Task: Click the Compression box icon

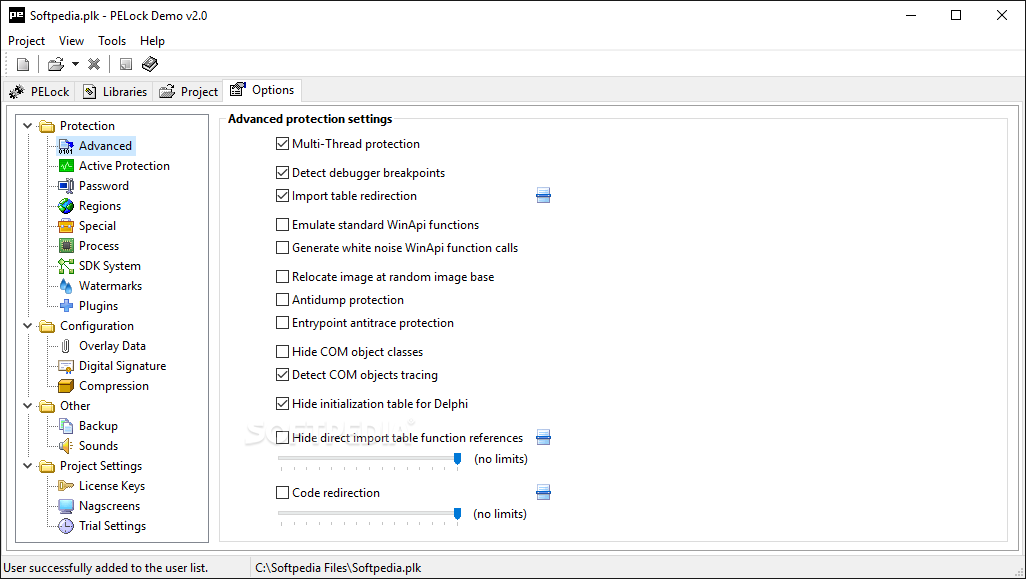Action: tap(66, 386)
